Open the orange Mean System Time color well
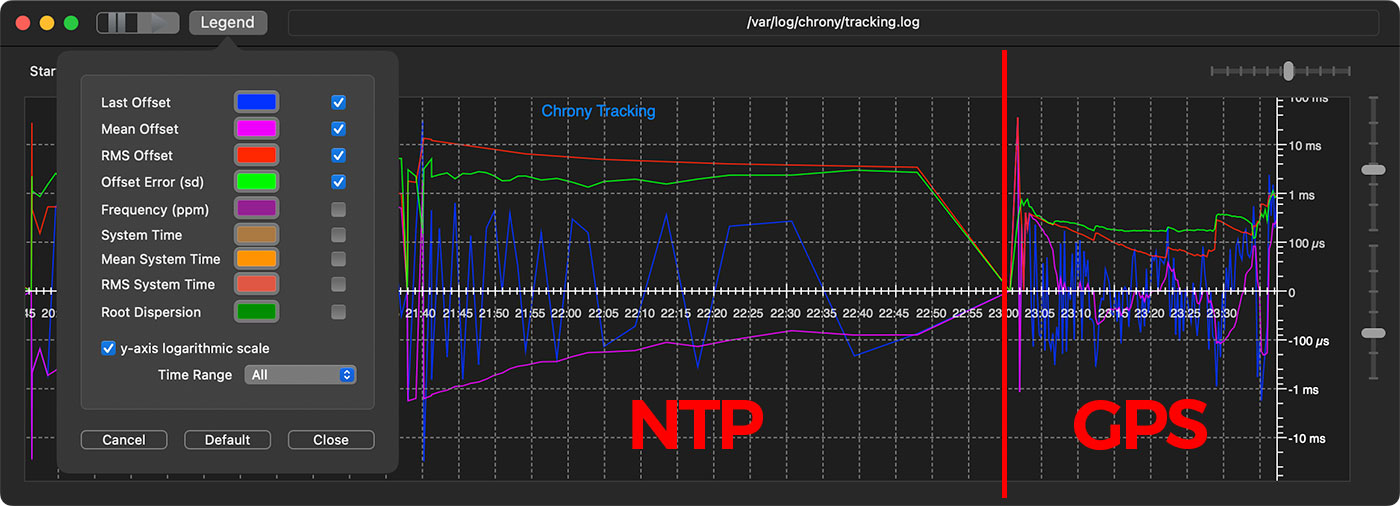The width and height of the screenshot is (1400, 506). [x=256, y=259]
